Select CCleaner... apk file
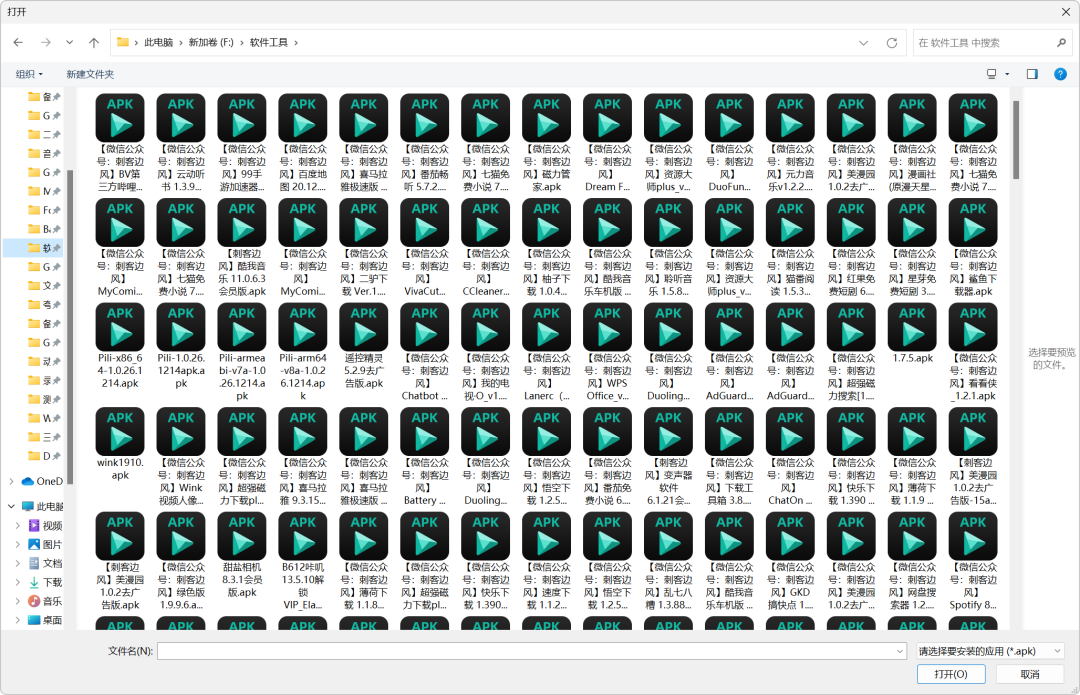Image resolution: width=1080 pixels, height=695 pixels. (486, 247)
